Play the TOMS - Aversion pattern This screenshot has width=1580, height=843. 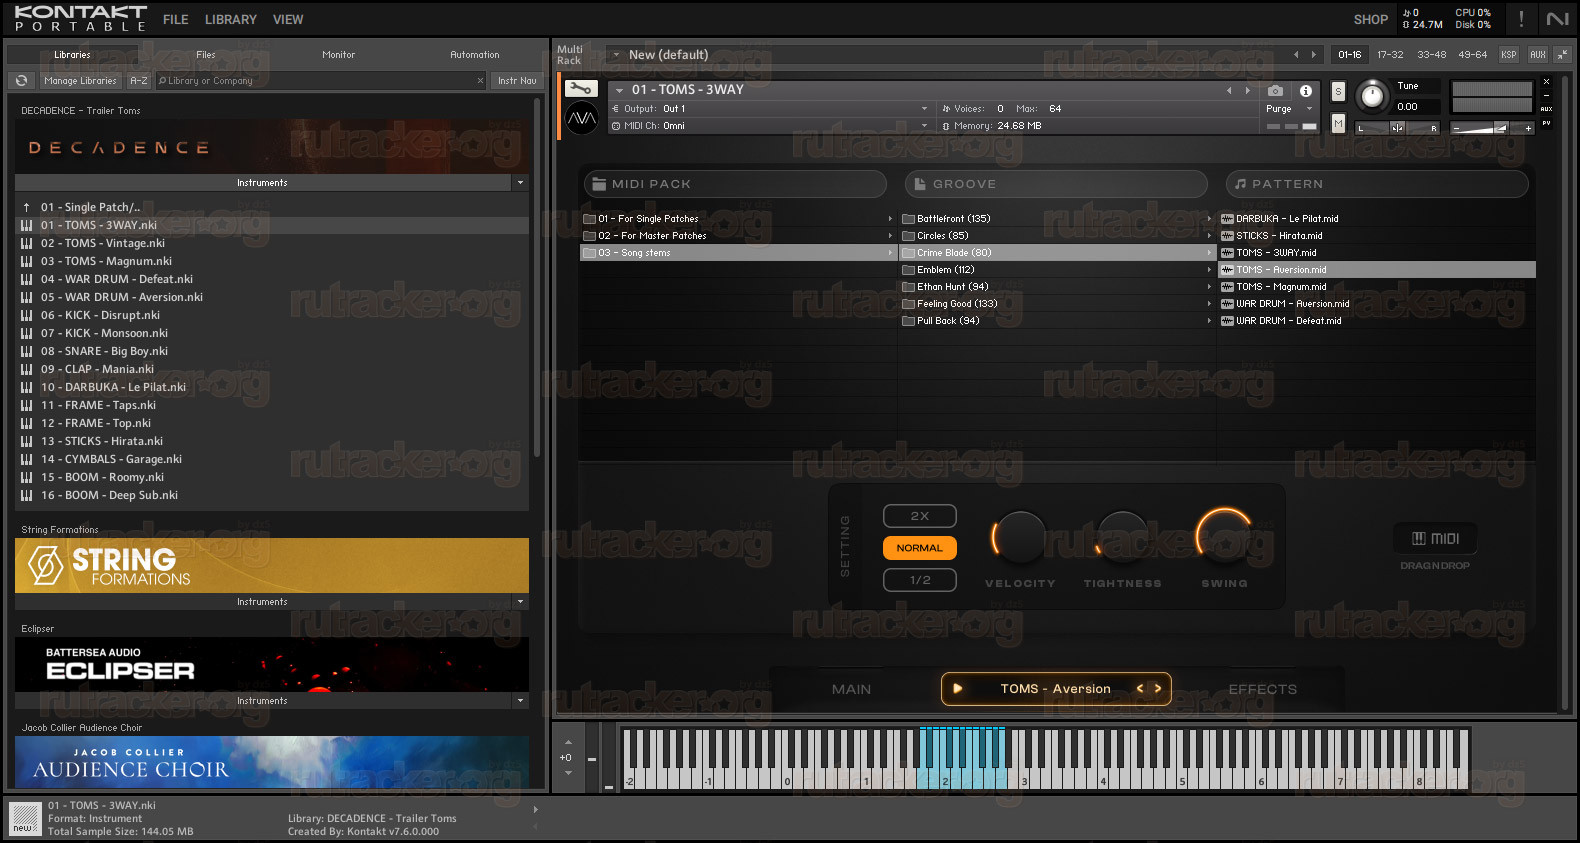coord(957,689)
